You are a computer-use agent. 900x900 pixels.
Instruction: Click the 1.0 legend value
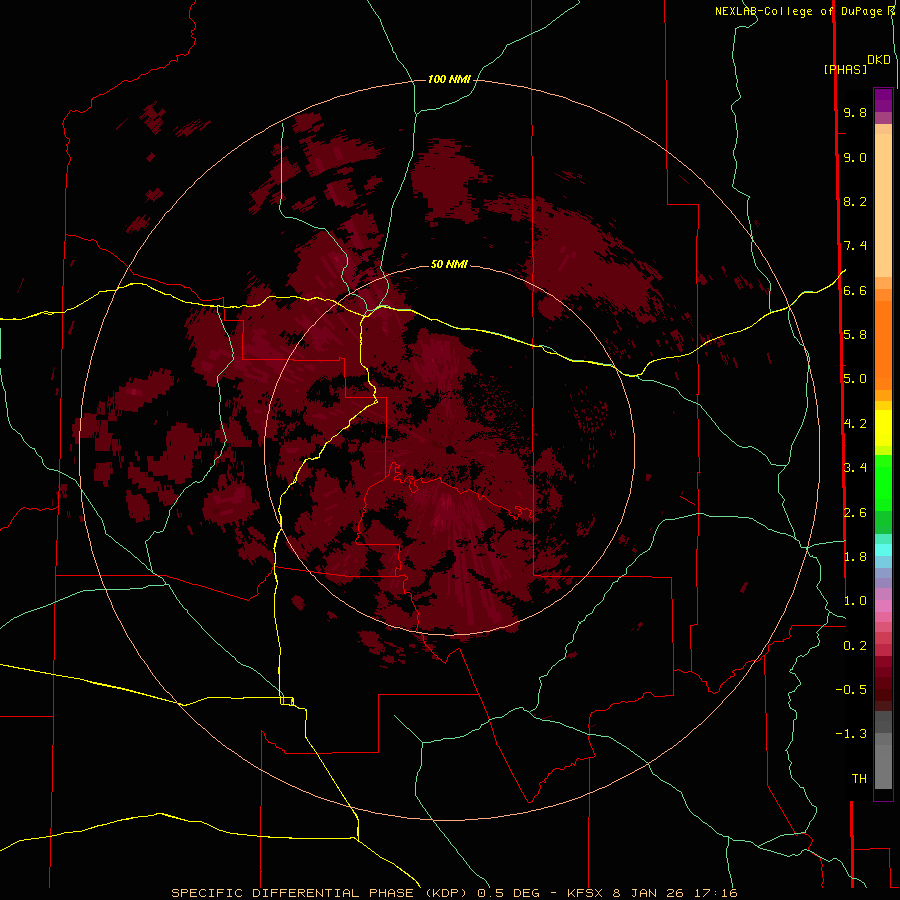pyautogui.click(x=855, y=601)
